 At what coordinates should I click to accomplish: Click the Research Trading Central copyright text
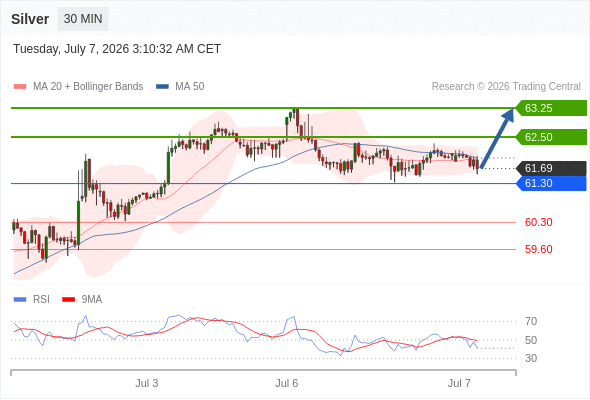tap(506, 87)
